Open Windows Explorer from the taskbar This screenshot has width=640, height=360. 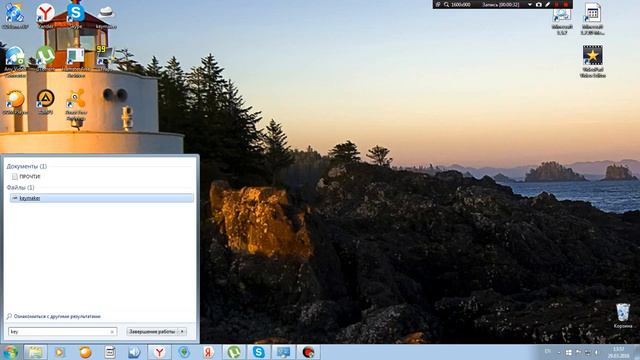[36, 352]
